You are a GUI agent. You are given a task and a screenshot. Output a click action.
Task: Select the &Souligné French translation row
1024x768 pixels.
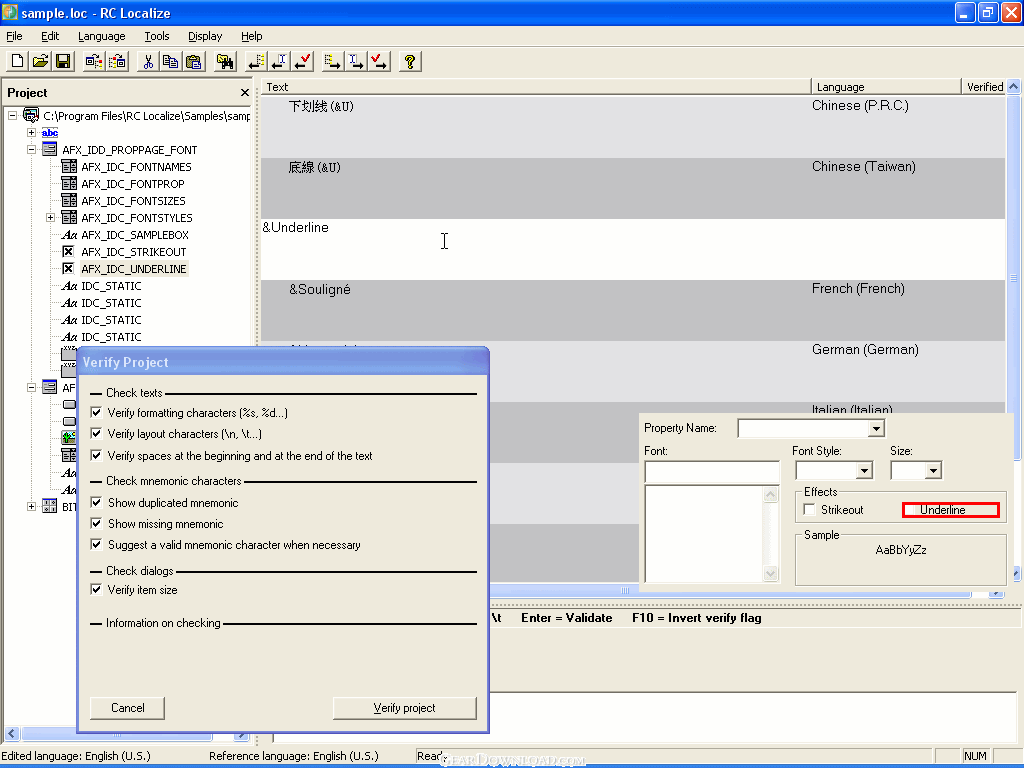[633, 310]
